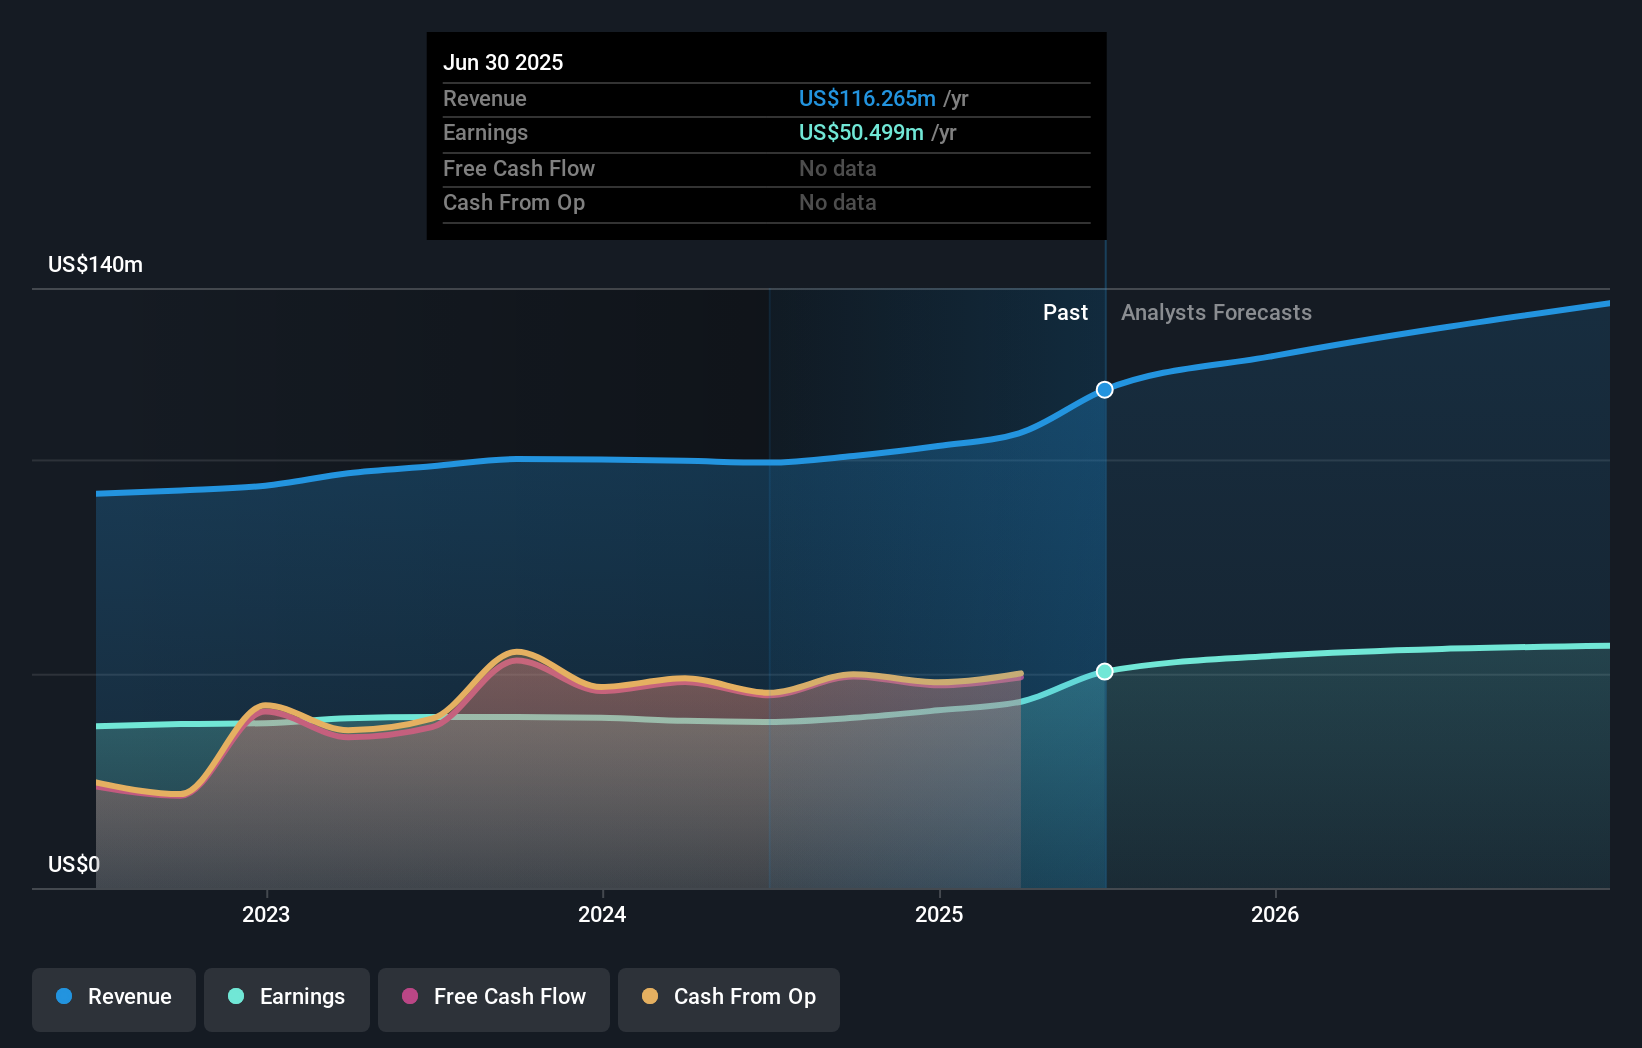Click the US$116.265m revenue value
Viewport: 1642px width, 1048px height.
click(x=867, y=98)
